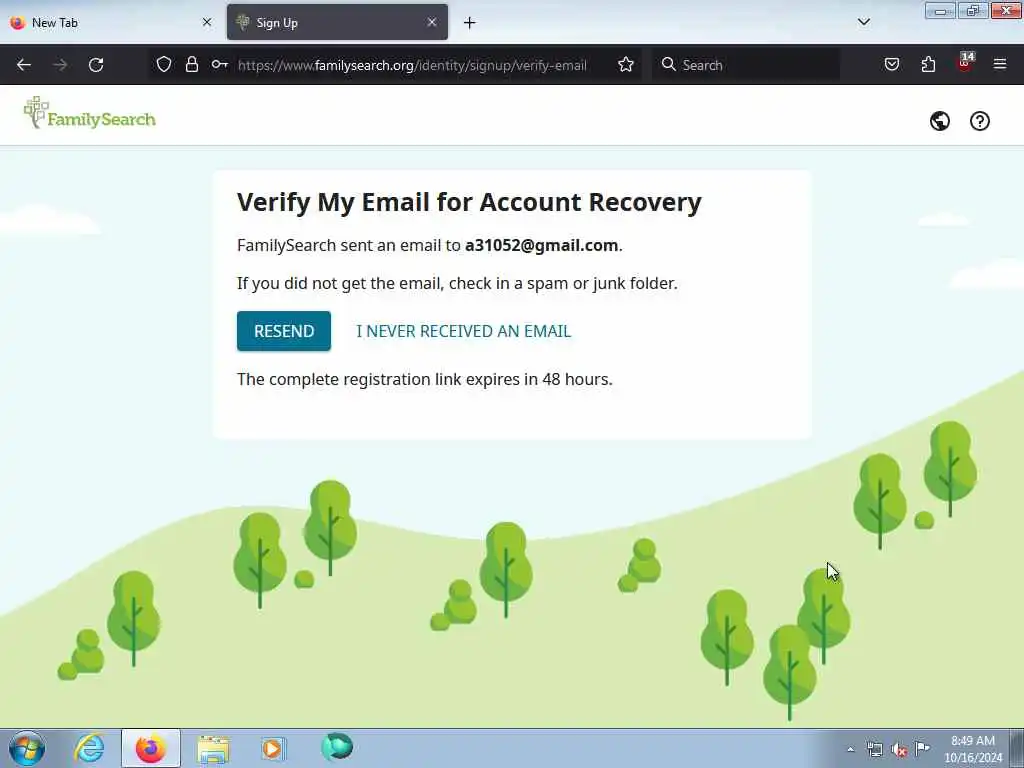
Task: Reload the page with the refresh icon
Action: click(x=96, y=65)
